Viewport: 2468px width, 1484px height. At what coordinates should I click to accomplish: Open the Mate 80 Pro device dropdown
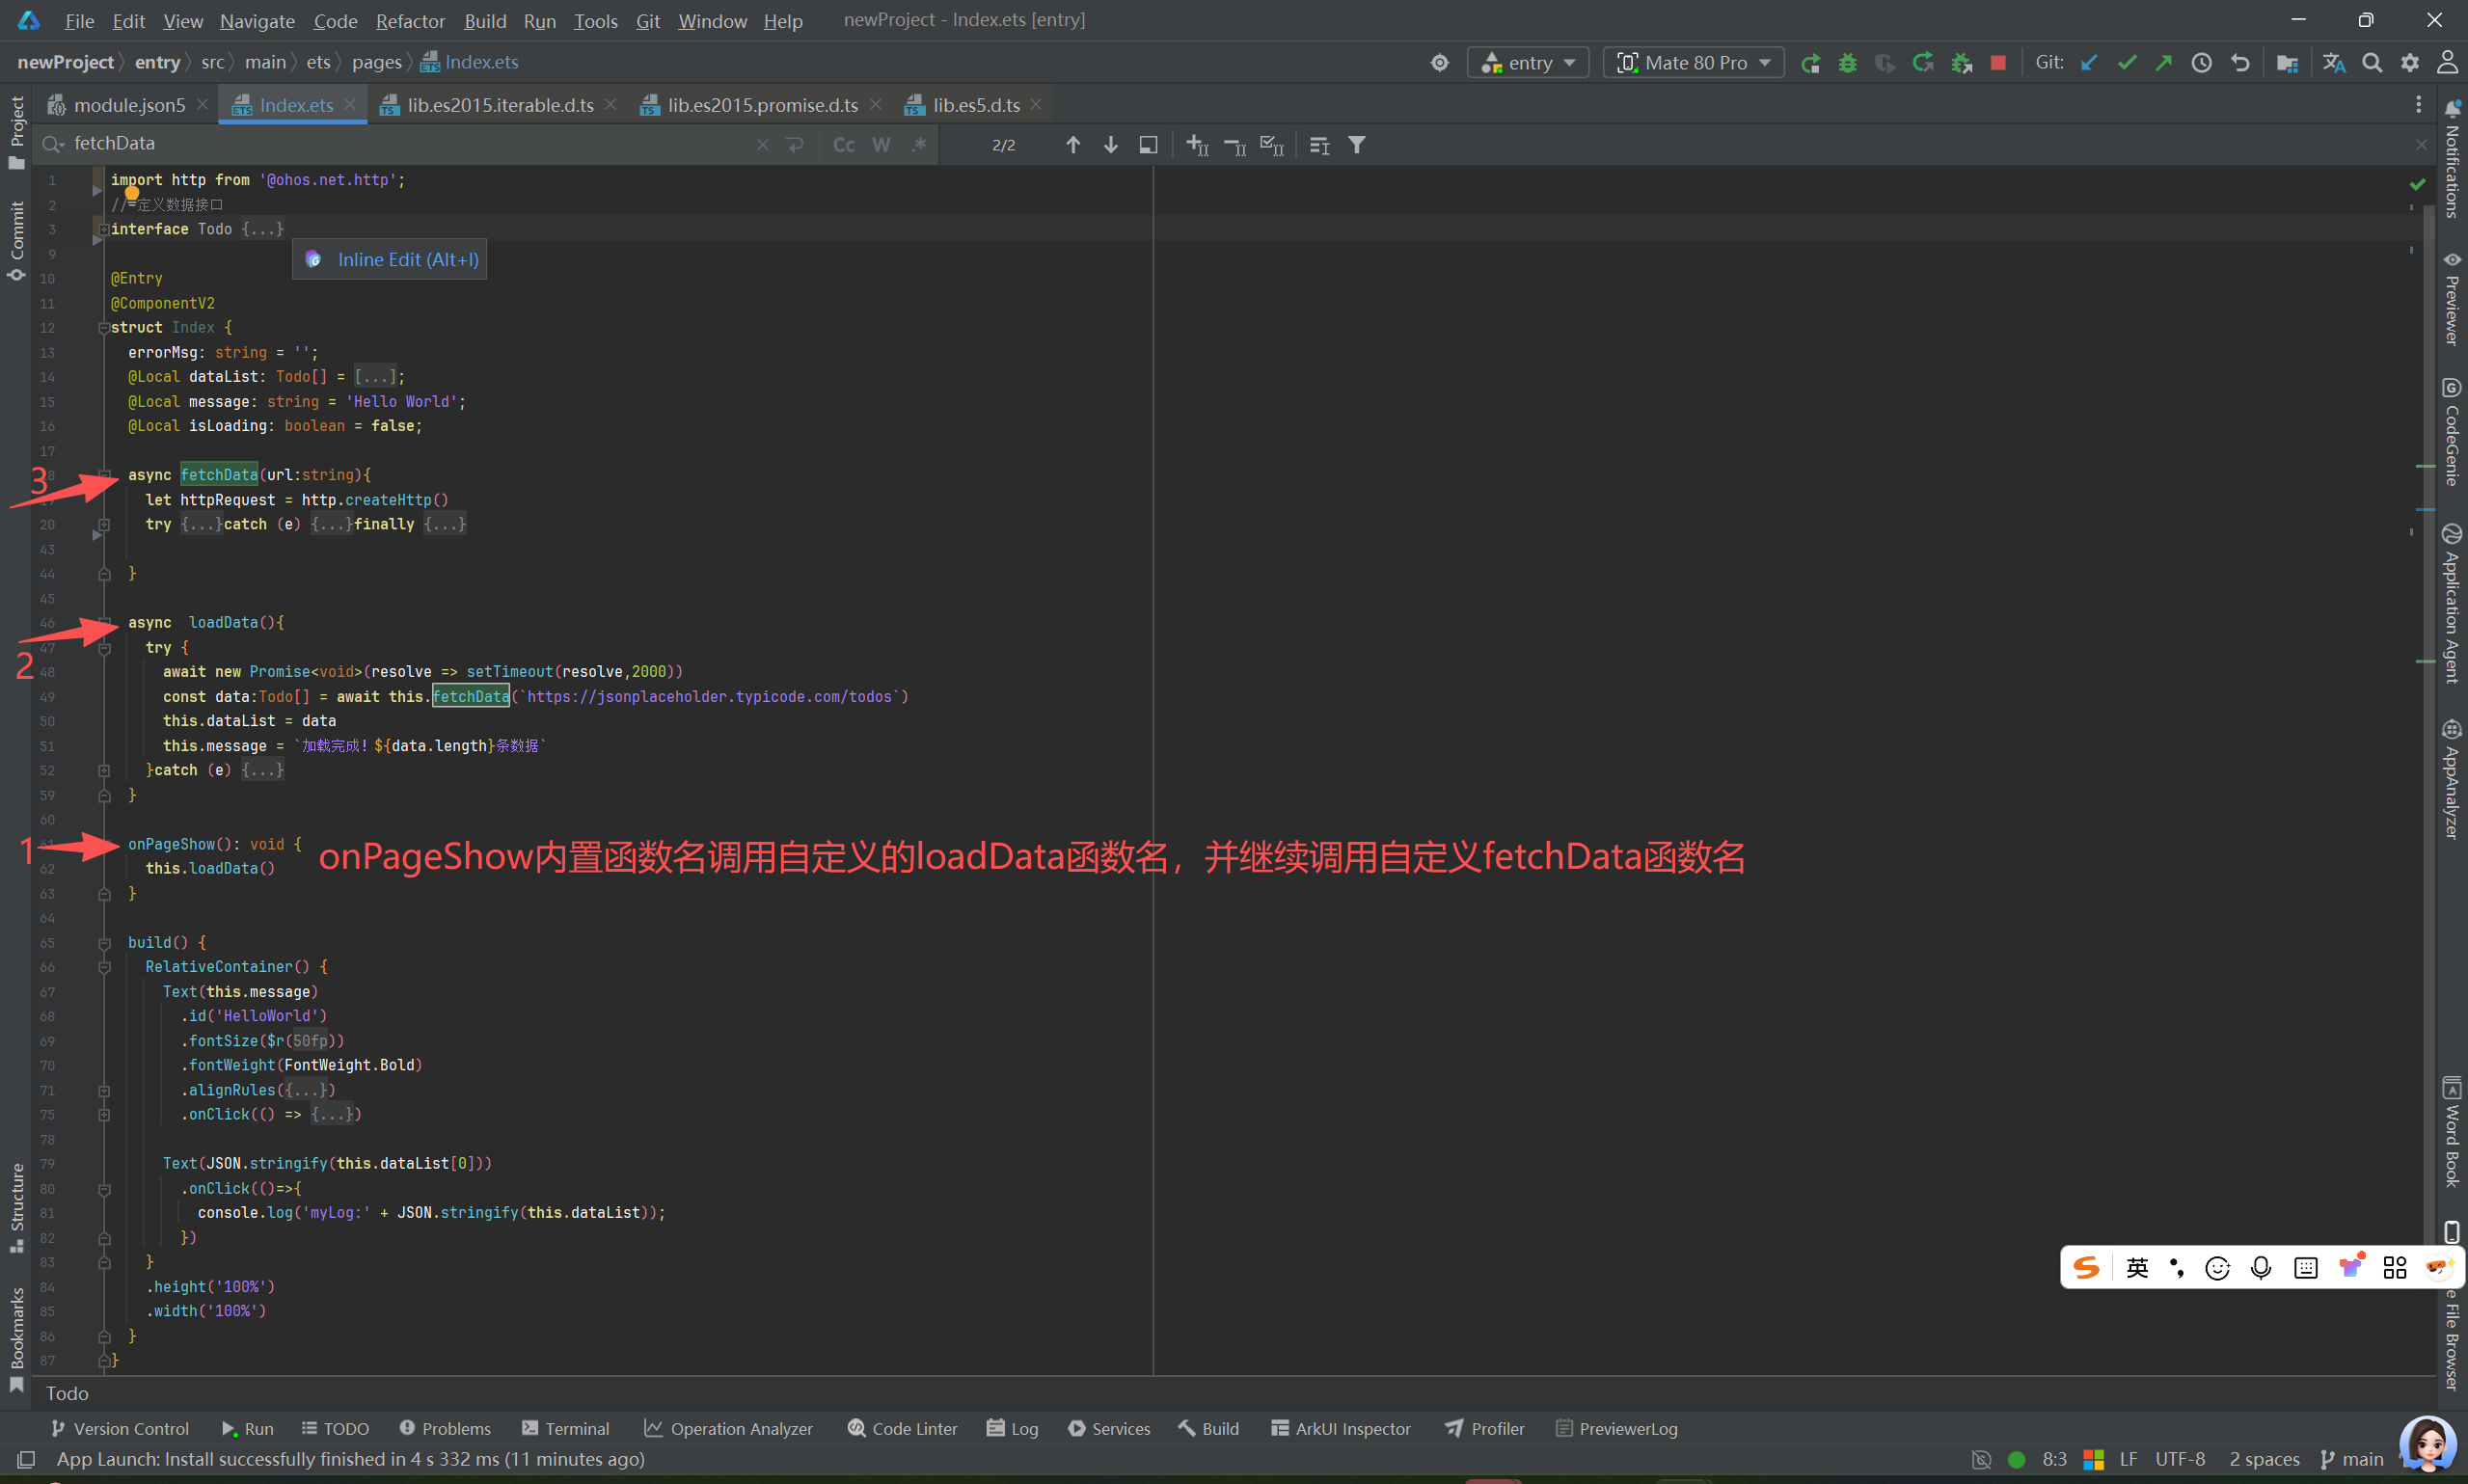click(1694, 63)
